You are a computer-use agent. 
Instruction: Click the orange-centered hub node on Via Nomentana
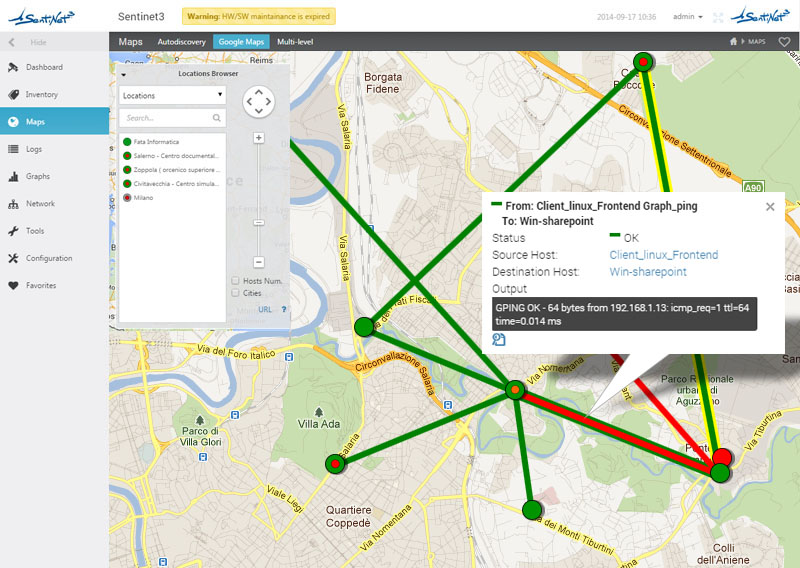pos(515,389)
